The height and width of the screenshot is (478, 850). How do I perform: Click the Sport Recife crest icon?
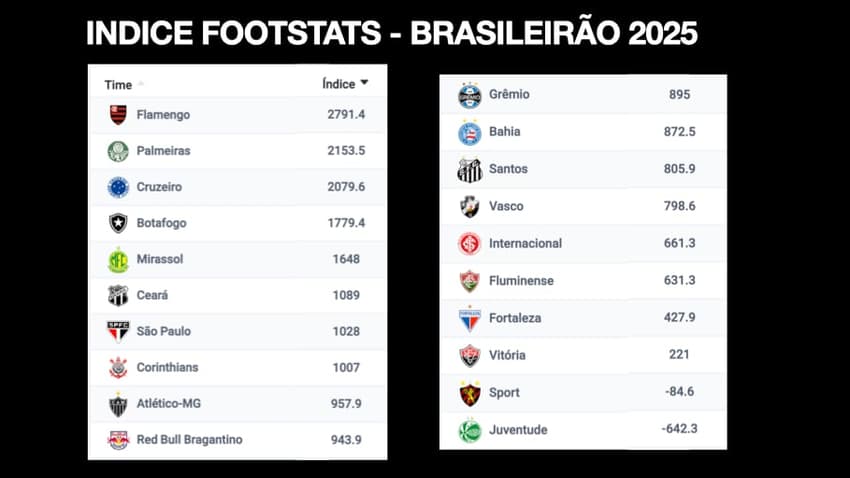coord(469,393)
